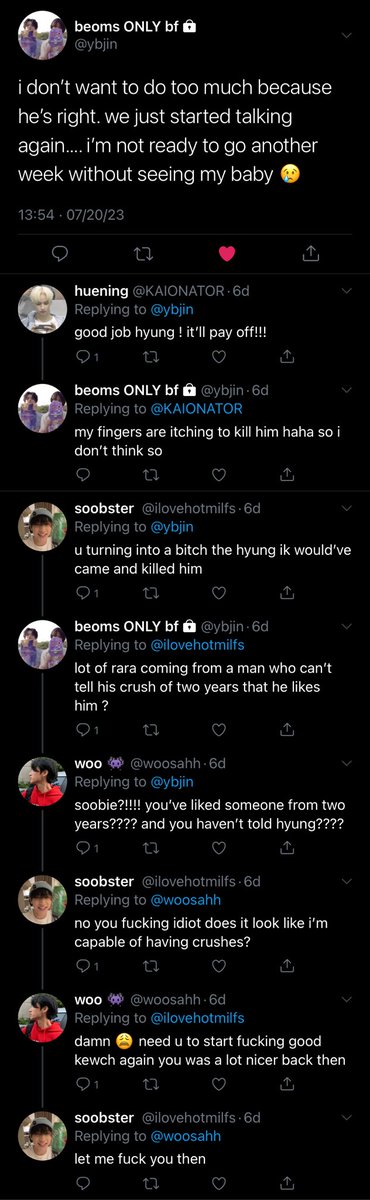Screen dimensions: 370x1200
Task: Like huening's "good job hyung" reply
Action: pos(220,356)
